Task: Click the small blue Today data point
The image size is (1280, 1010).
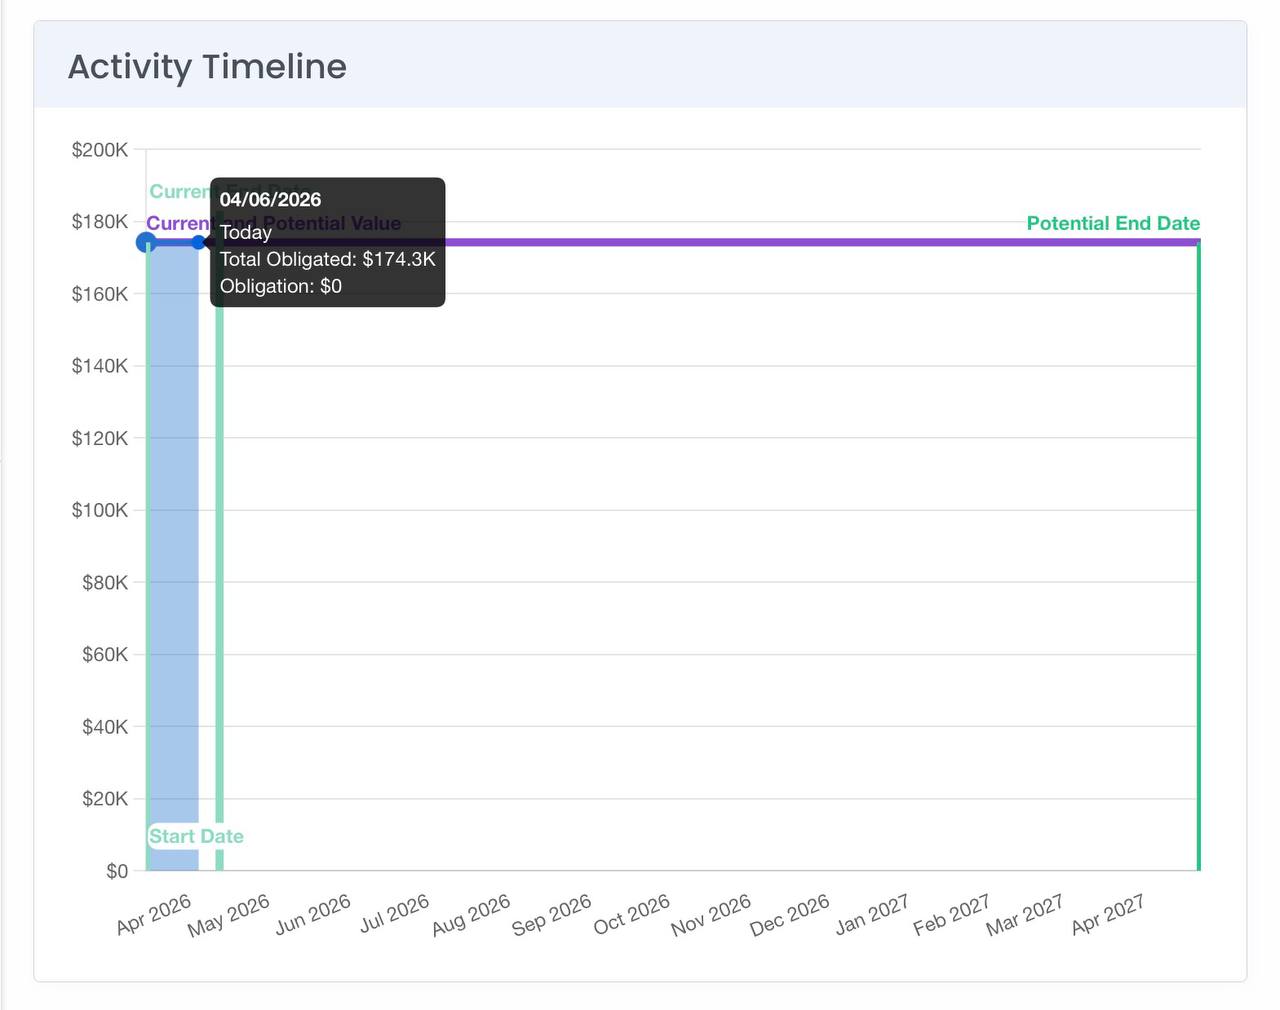Action: click(x=199, y=242)
